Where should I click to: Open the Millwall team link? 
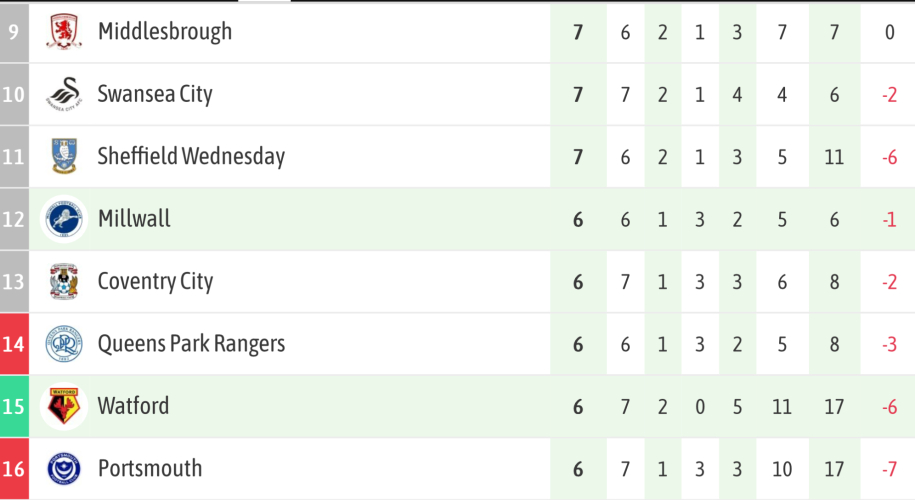134,219
